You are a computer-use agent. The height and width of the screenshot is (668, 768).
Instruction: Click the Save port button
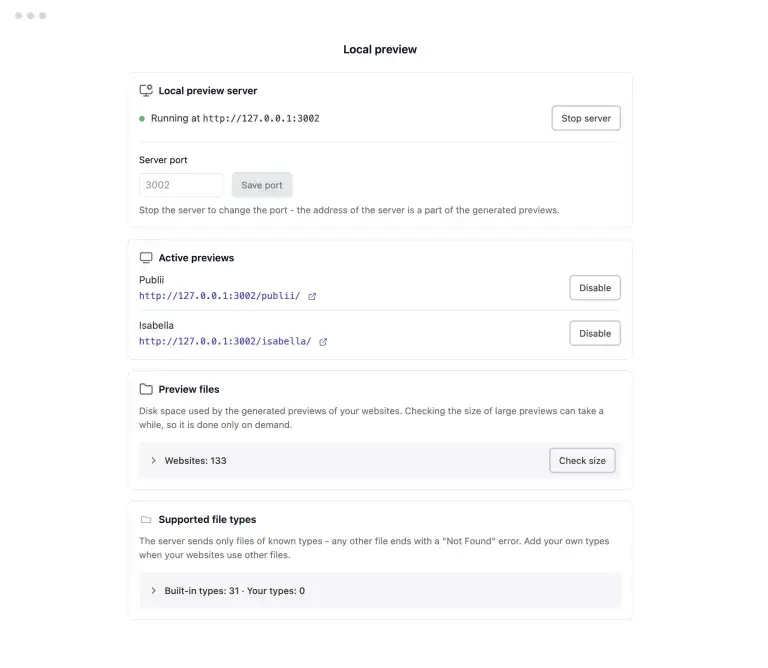click(x=262, y=185)
